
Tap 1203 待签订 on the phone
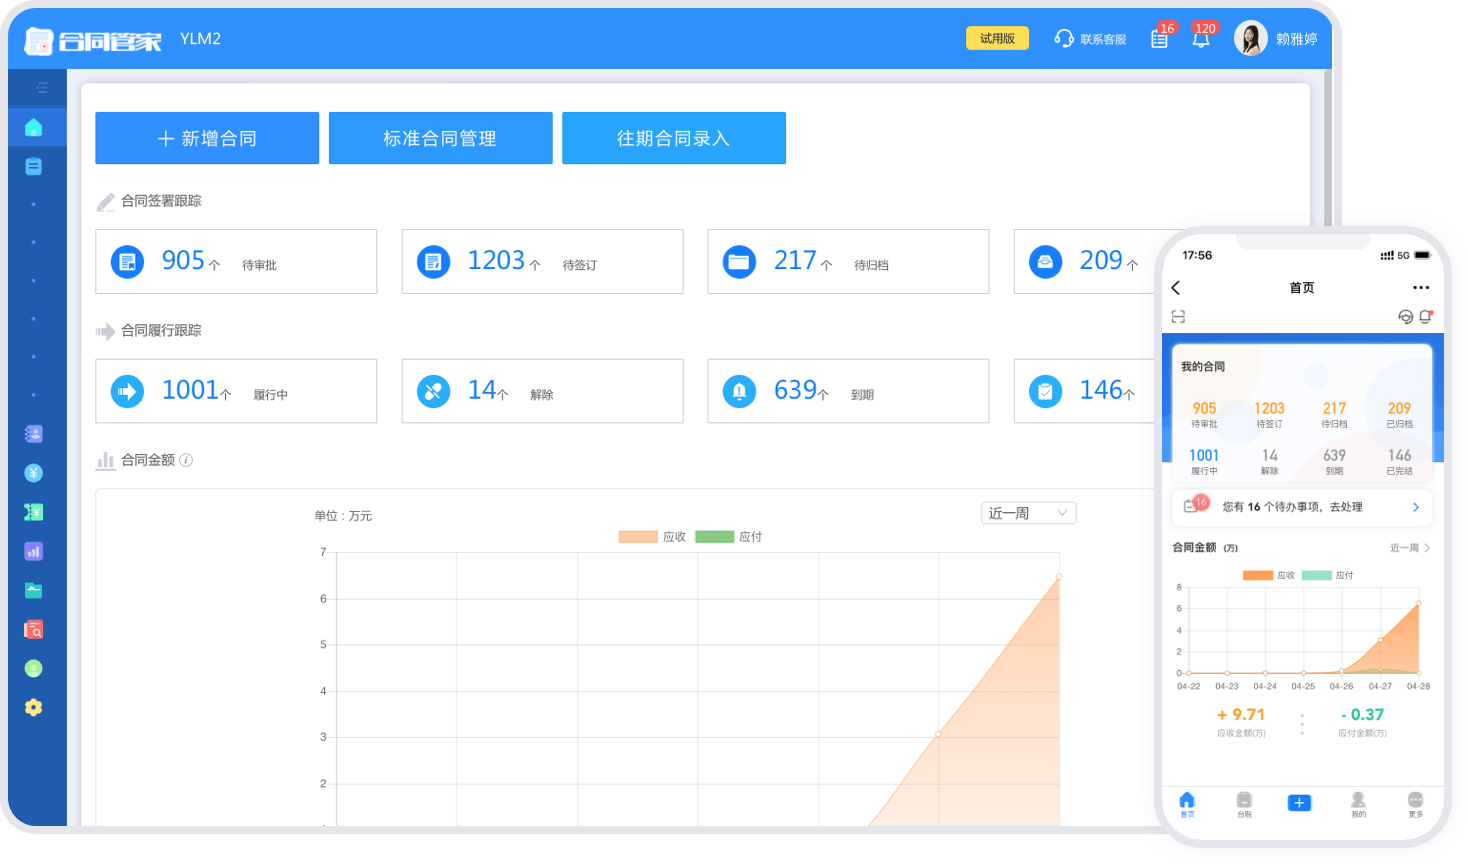[1269, 414]
